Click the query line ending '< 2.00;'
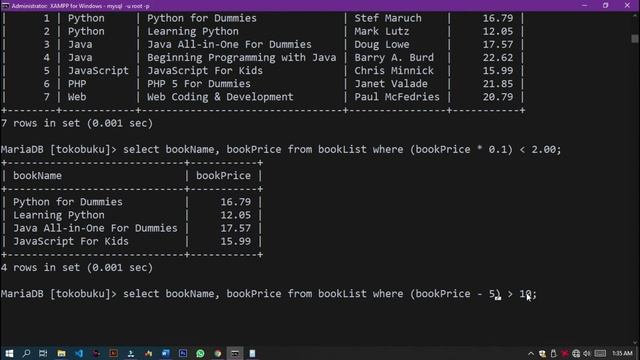 281,149
